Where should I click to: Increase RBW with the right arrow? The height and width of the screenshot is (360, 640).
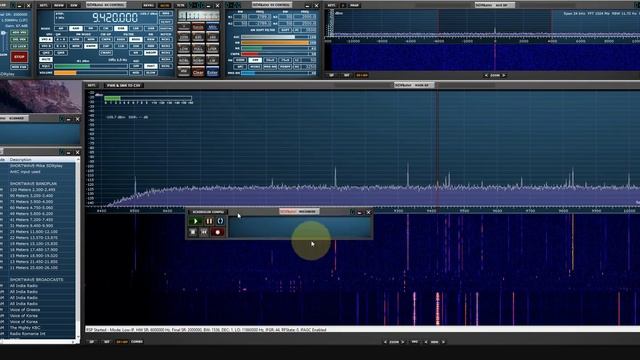(443, 342)
